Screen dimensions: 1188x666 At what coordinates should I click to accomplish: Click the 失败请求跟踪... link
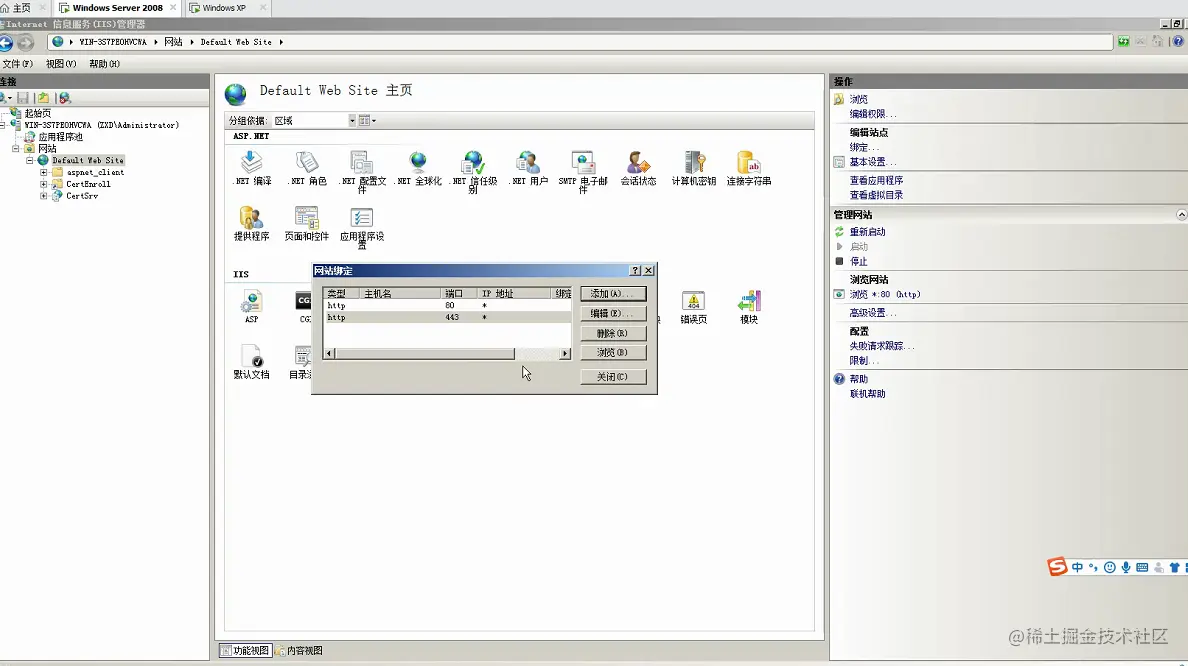point(881,346)
